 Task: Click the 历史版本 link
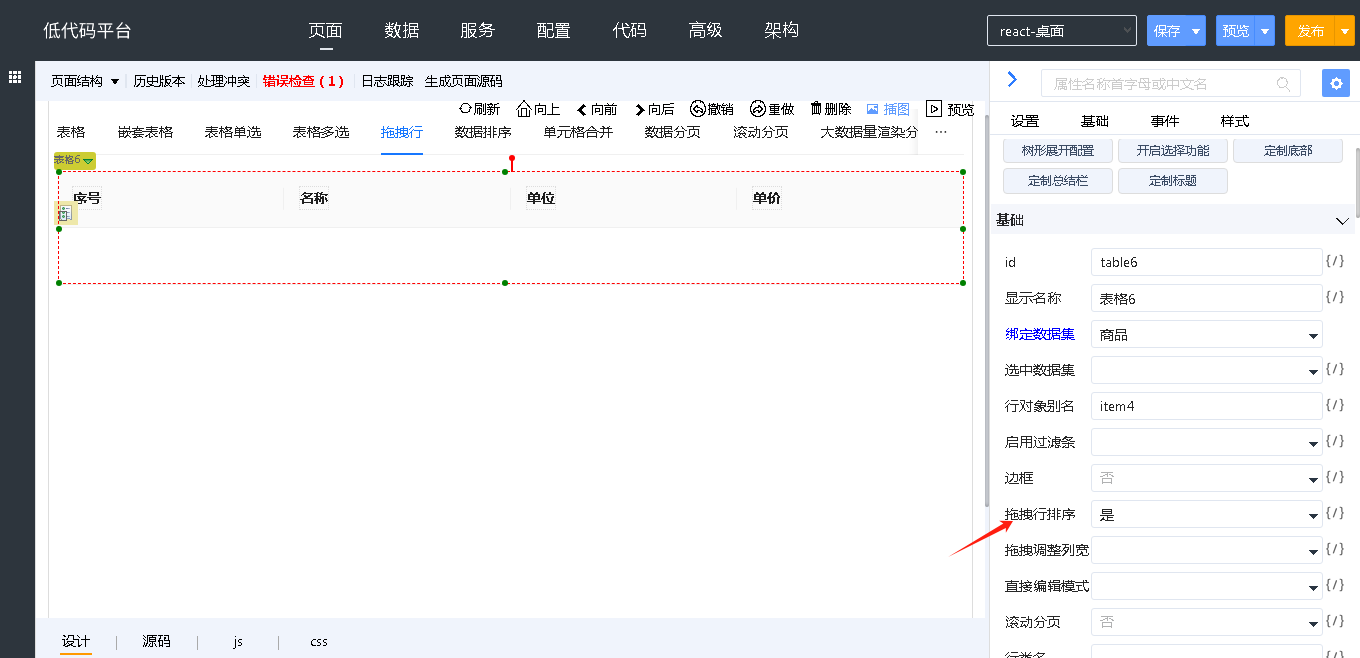click(160, 81)
